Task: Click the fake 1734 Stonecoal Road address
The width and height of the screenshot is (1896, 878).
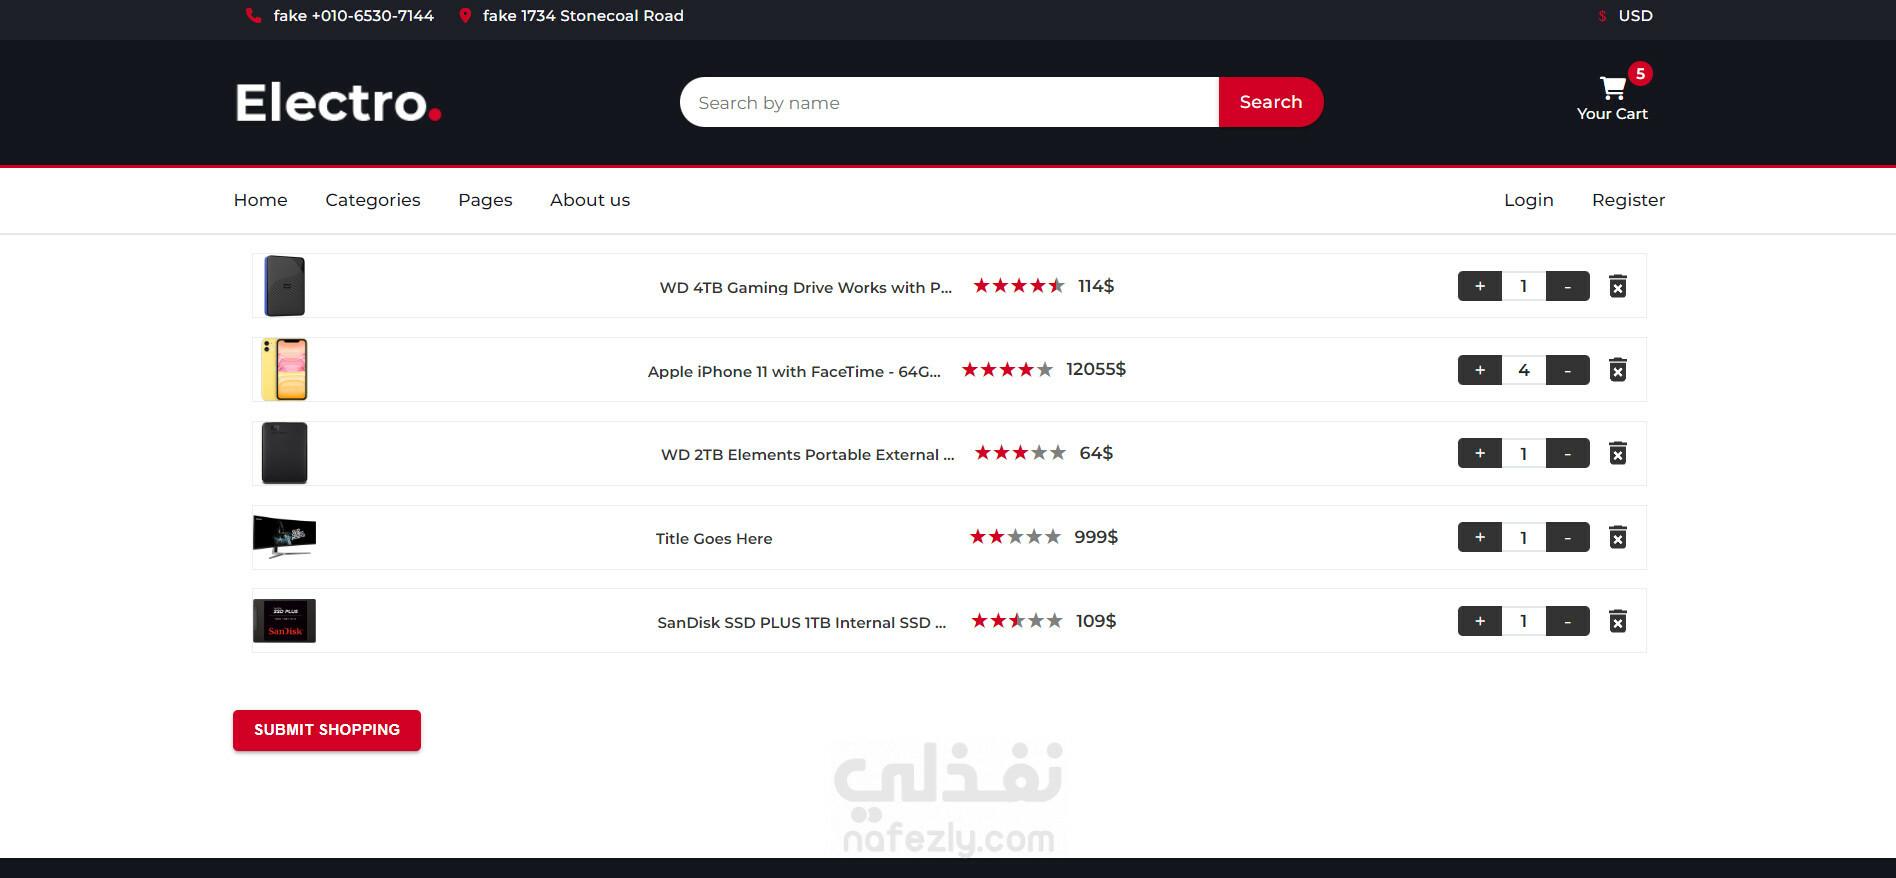Action: coord(583,16)
